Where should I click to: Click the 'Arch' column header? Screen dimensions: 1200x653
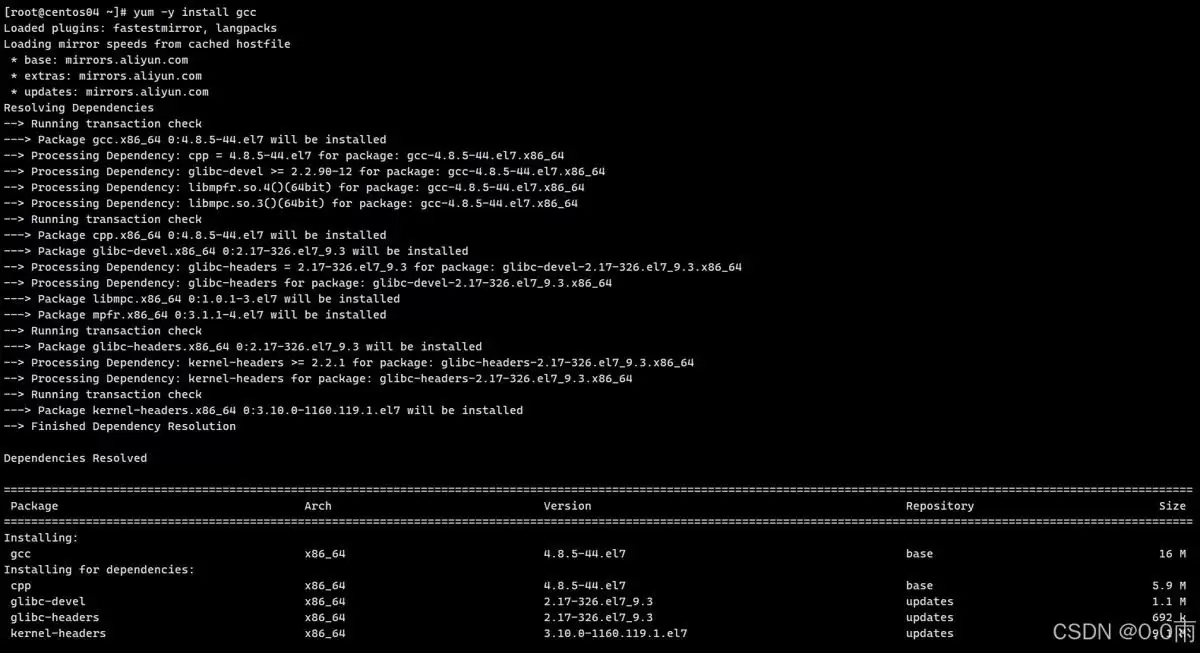tap(318, 507)
